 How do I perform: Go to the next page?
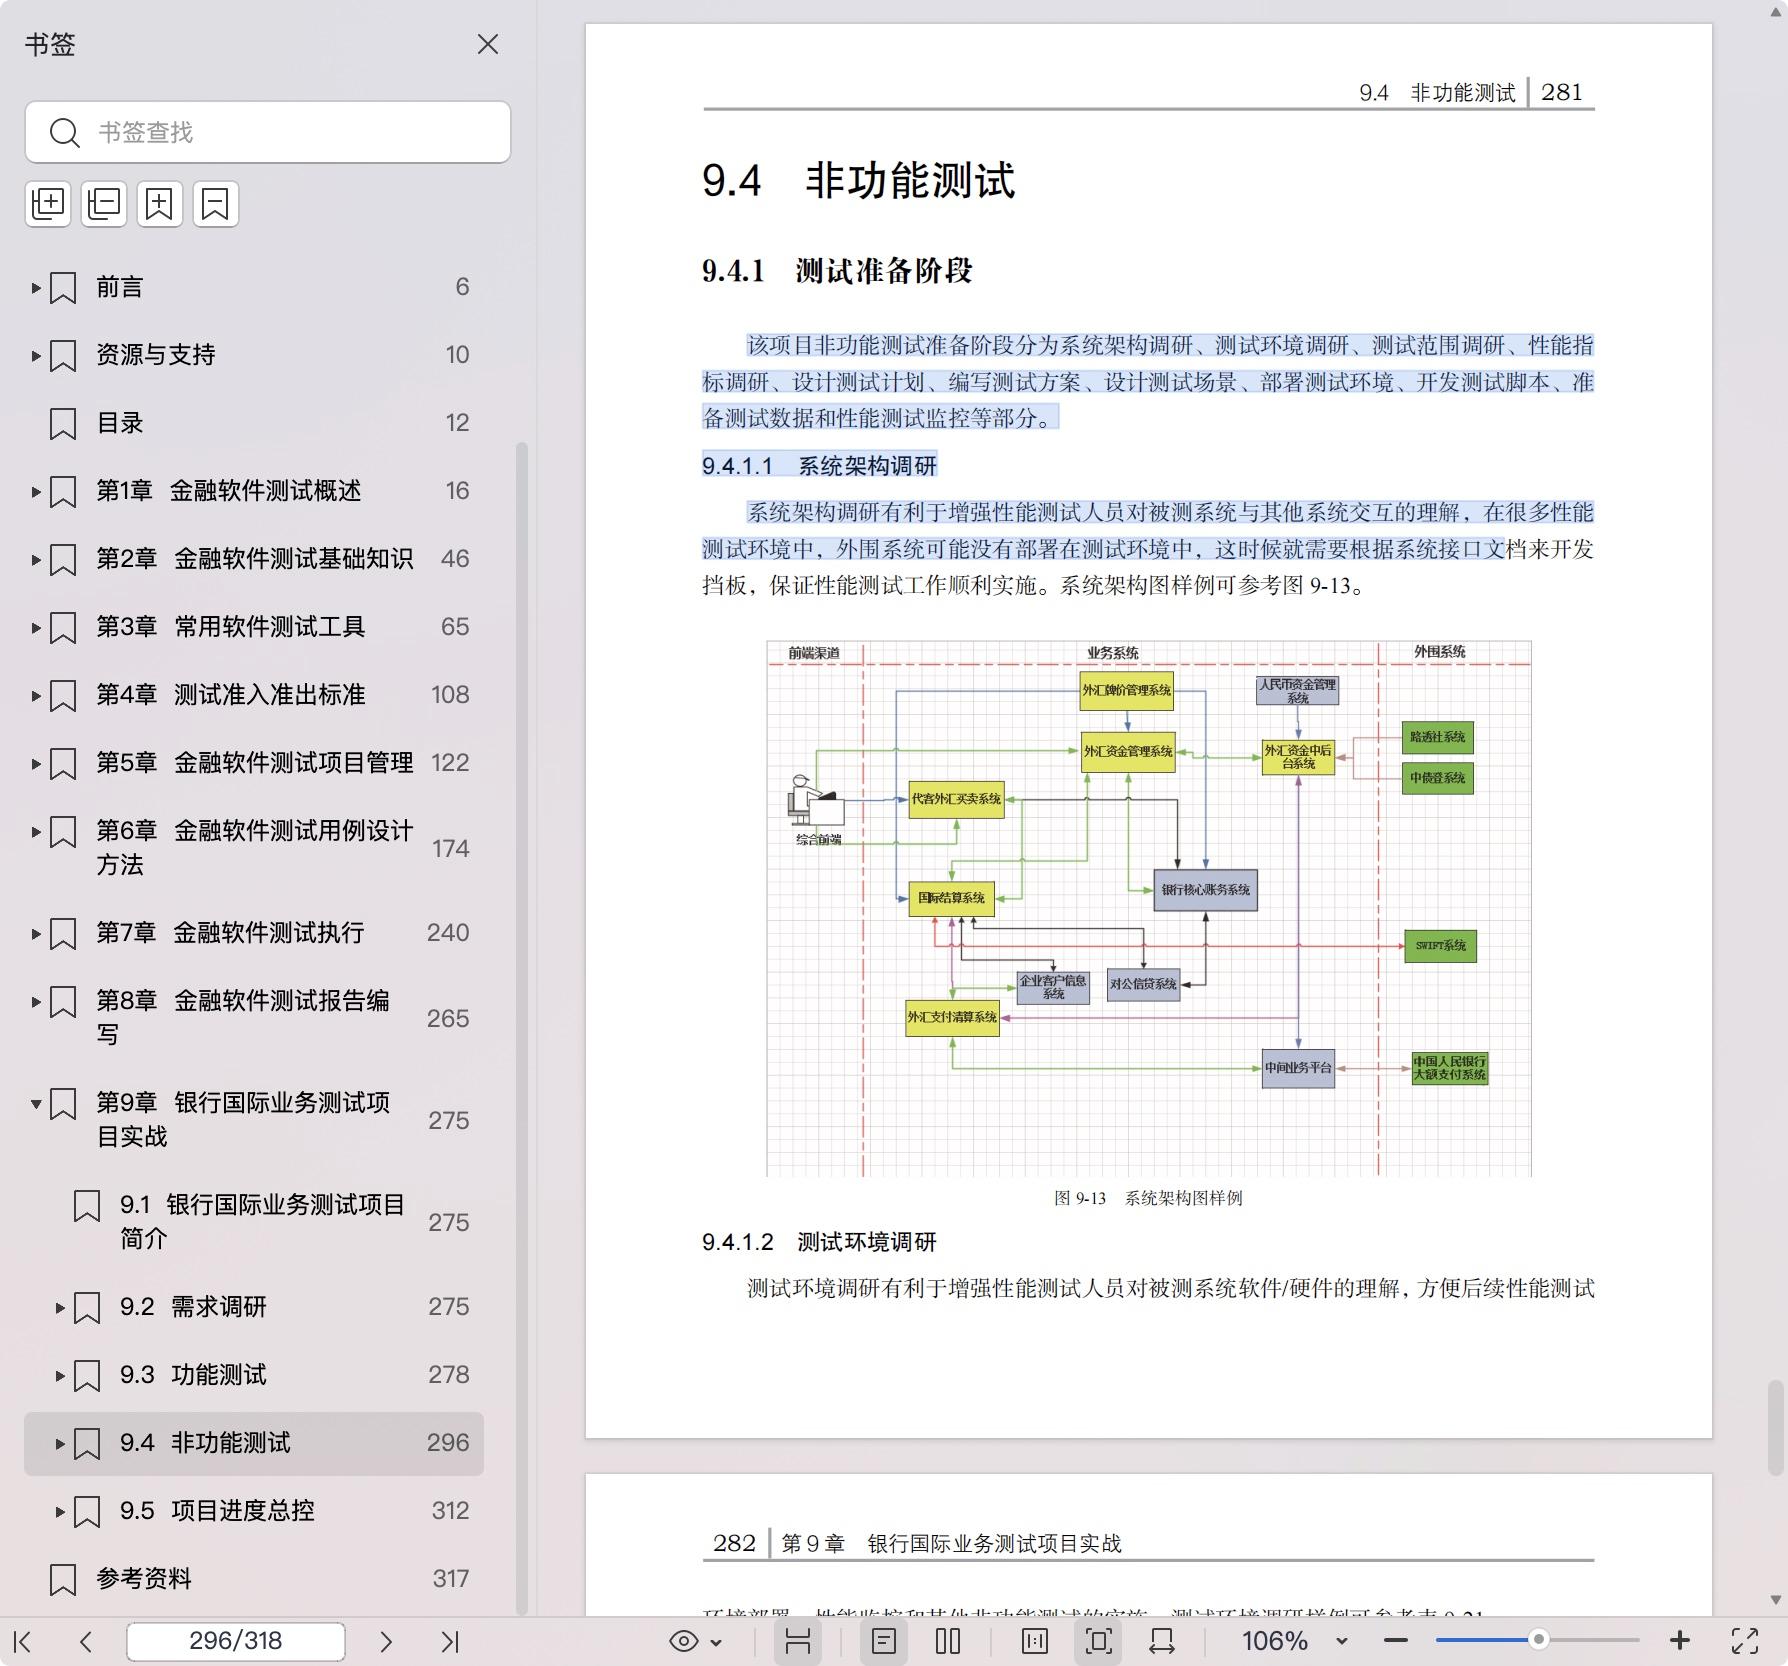click(x=386, y=1641)
